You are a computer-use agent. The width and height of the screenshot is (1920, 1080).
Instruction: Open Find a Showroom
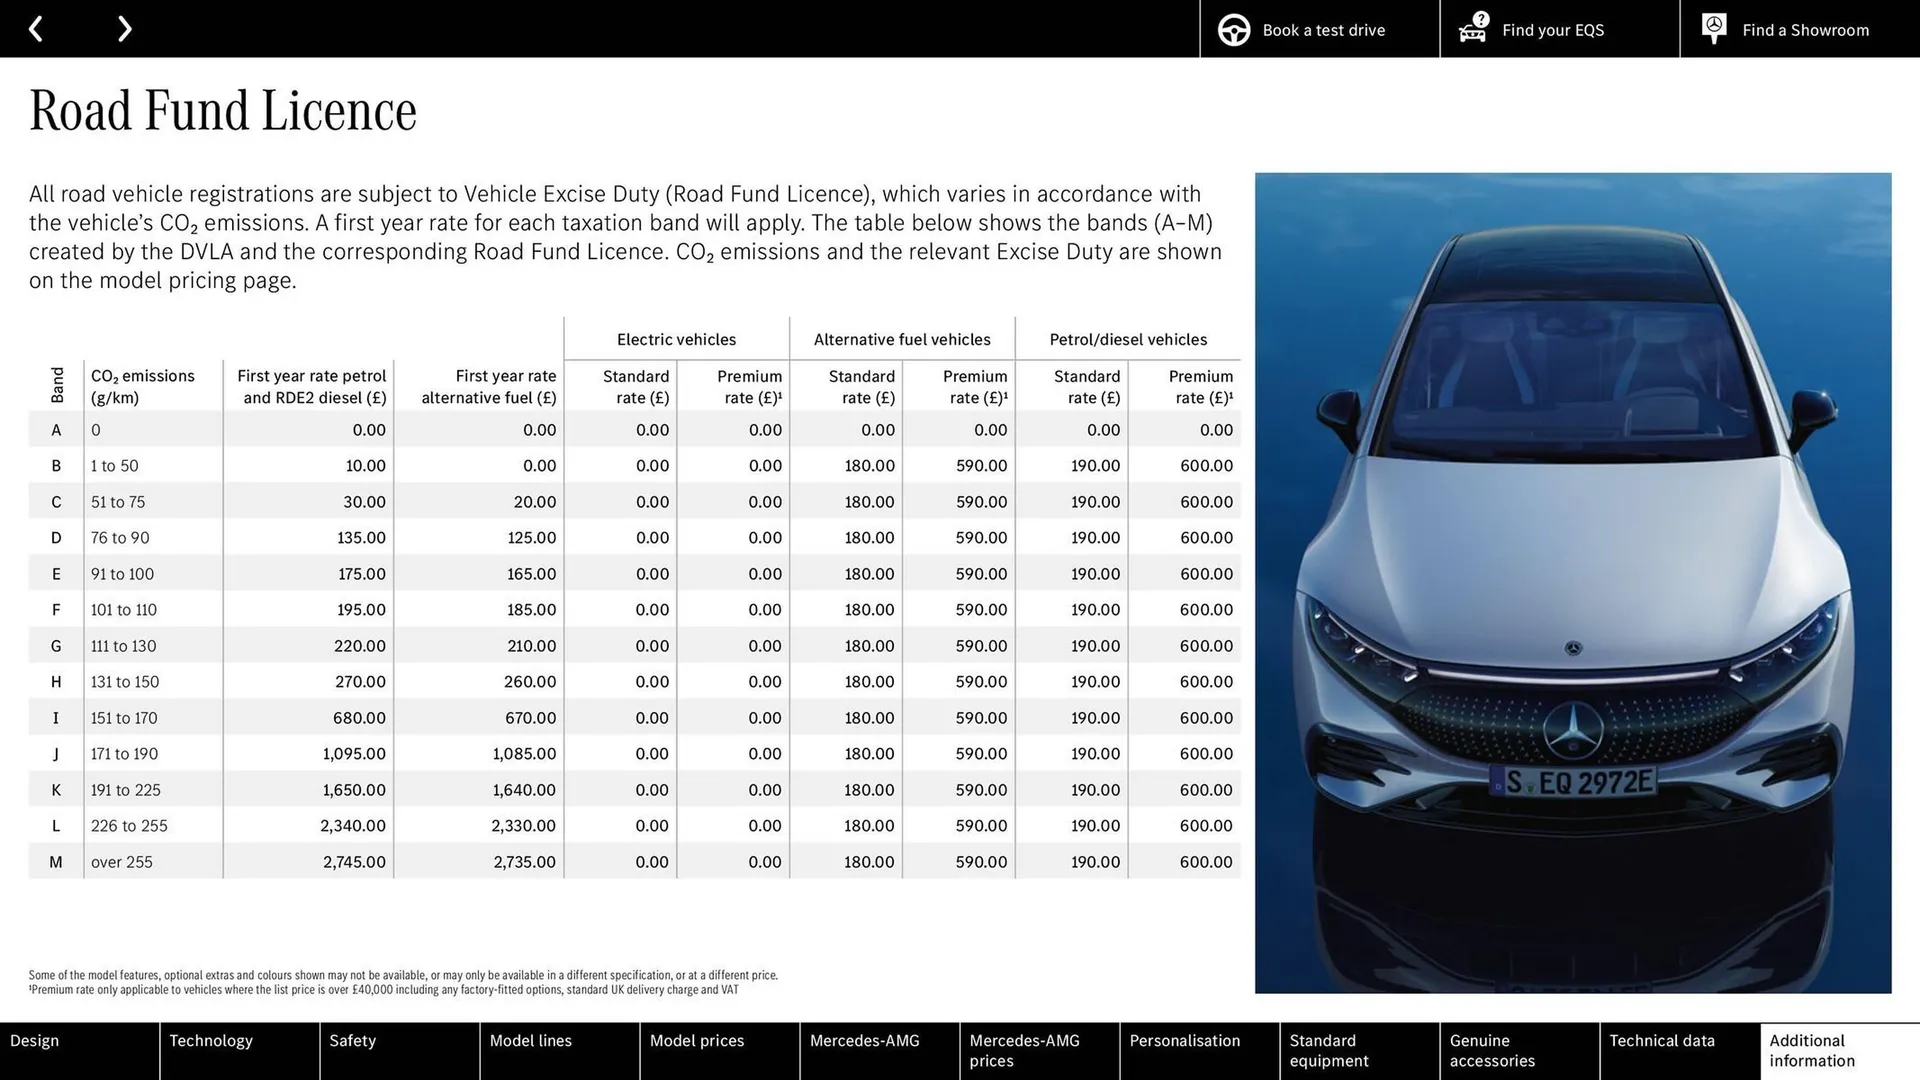[1805, 30]
